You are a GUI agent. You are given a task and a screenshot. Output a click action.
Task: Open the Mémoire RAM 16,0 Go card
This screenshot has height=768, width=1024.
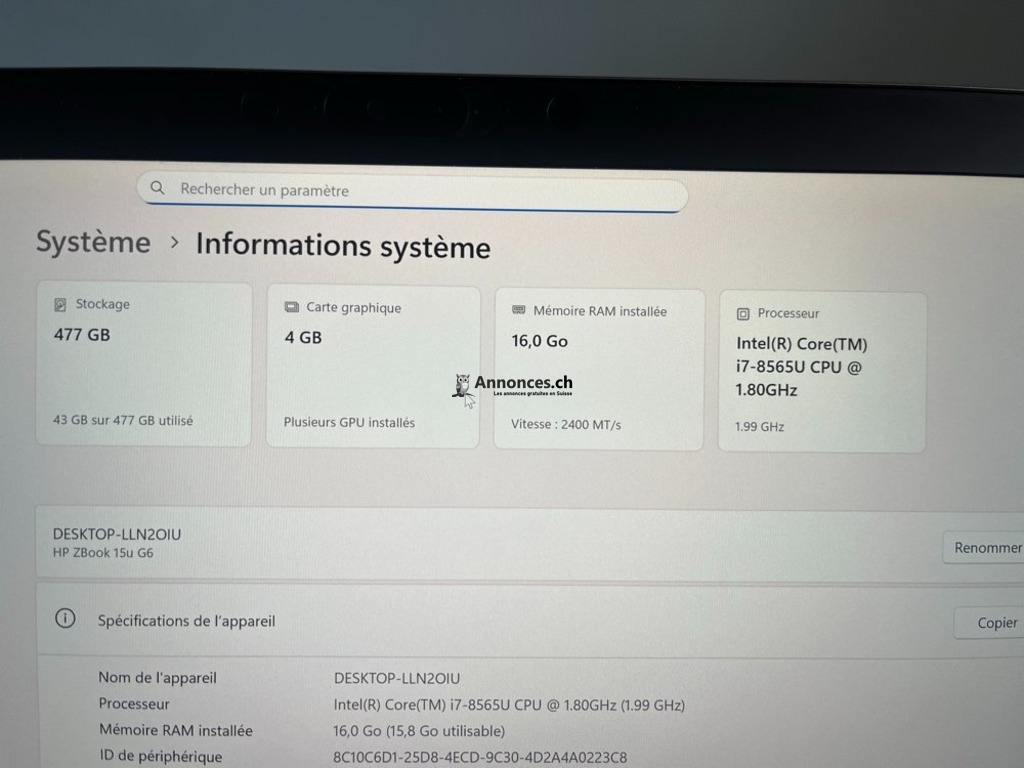(598, 369)
